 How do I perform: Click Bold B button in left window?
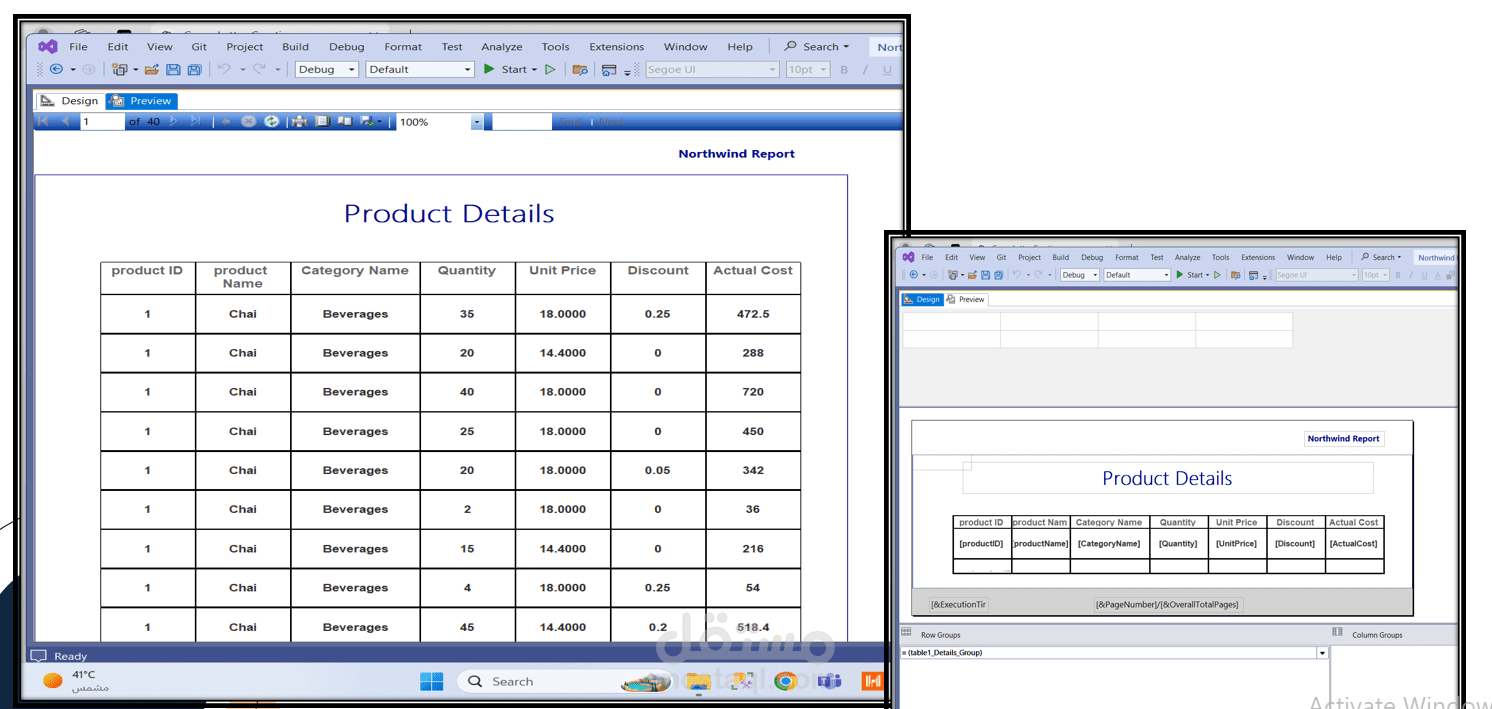pyautogui.click(x=844, y=69)
